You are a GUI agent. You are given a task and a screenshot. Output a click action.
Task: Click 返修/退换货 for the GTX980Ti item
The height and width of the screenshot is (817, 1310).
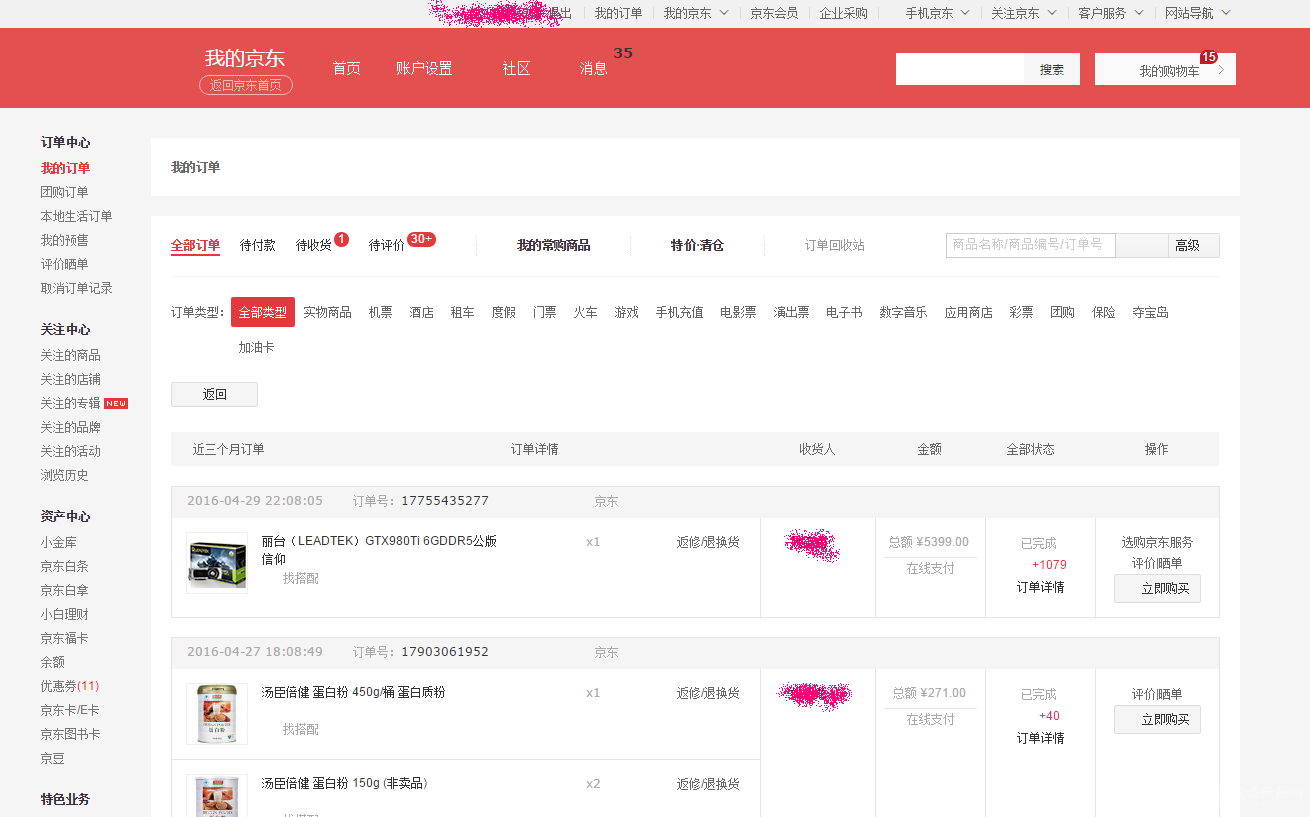(708, 542)
